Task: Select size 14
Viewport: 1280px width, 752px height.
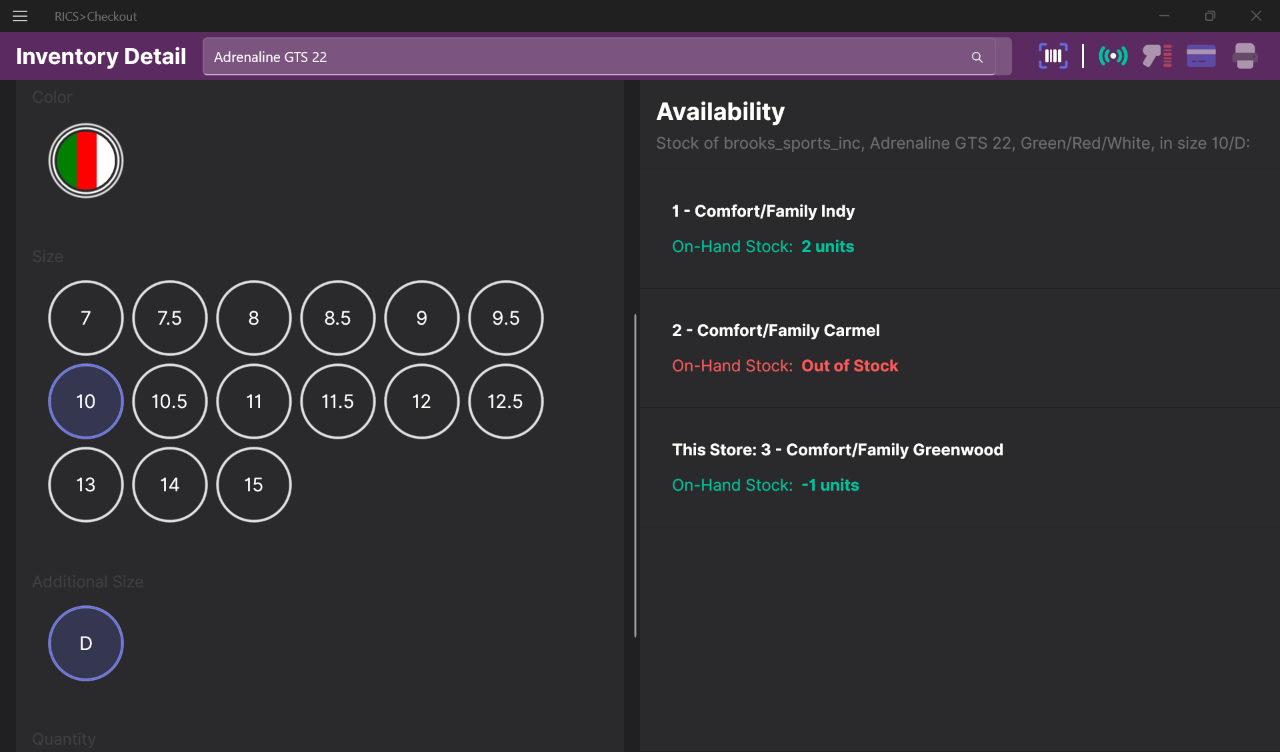Action: click(170, 485)
